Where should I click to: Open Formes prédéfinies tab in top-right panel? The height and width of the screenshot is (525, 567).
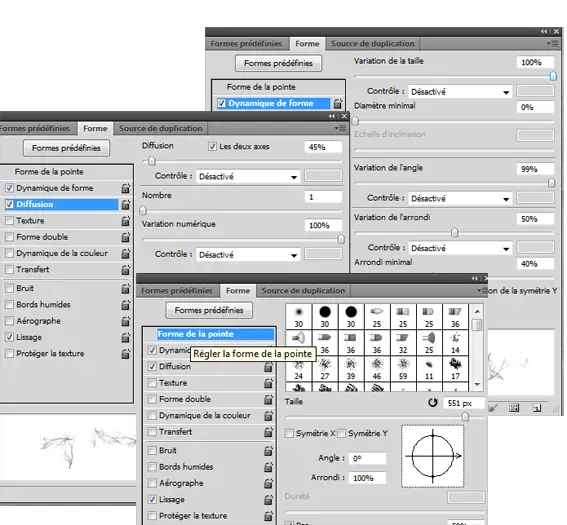(246, 44)
